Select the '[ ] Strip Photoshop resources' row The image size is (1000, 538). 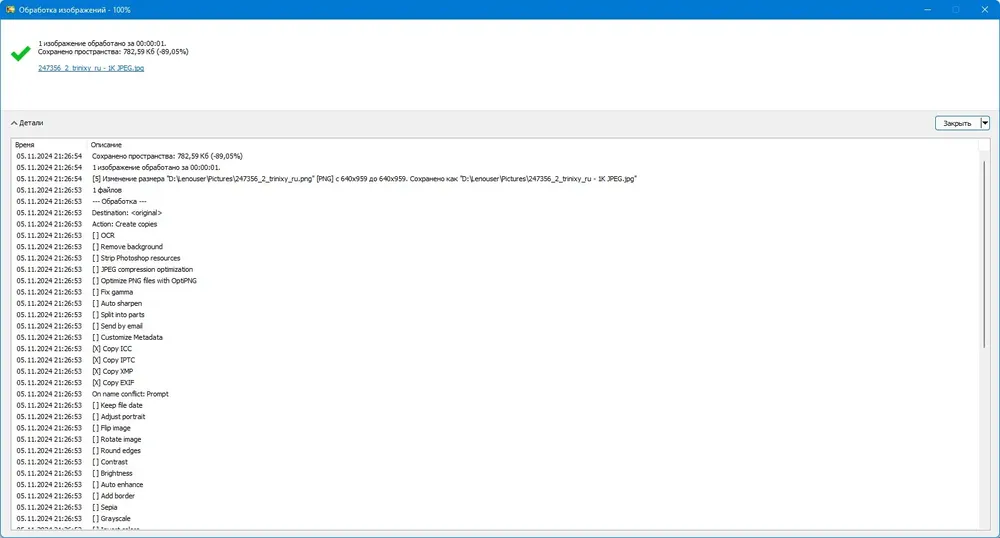pyautogui.click(x=495, y=258)
